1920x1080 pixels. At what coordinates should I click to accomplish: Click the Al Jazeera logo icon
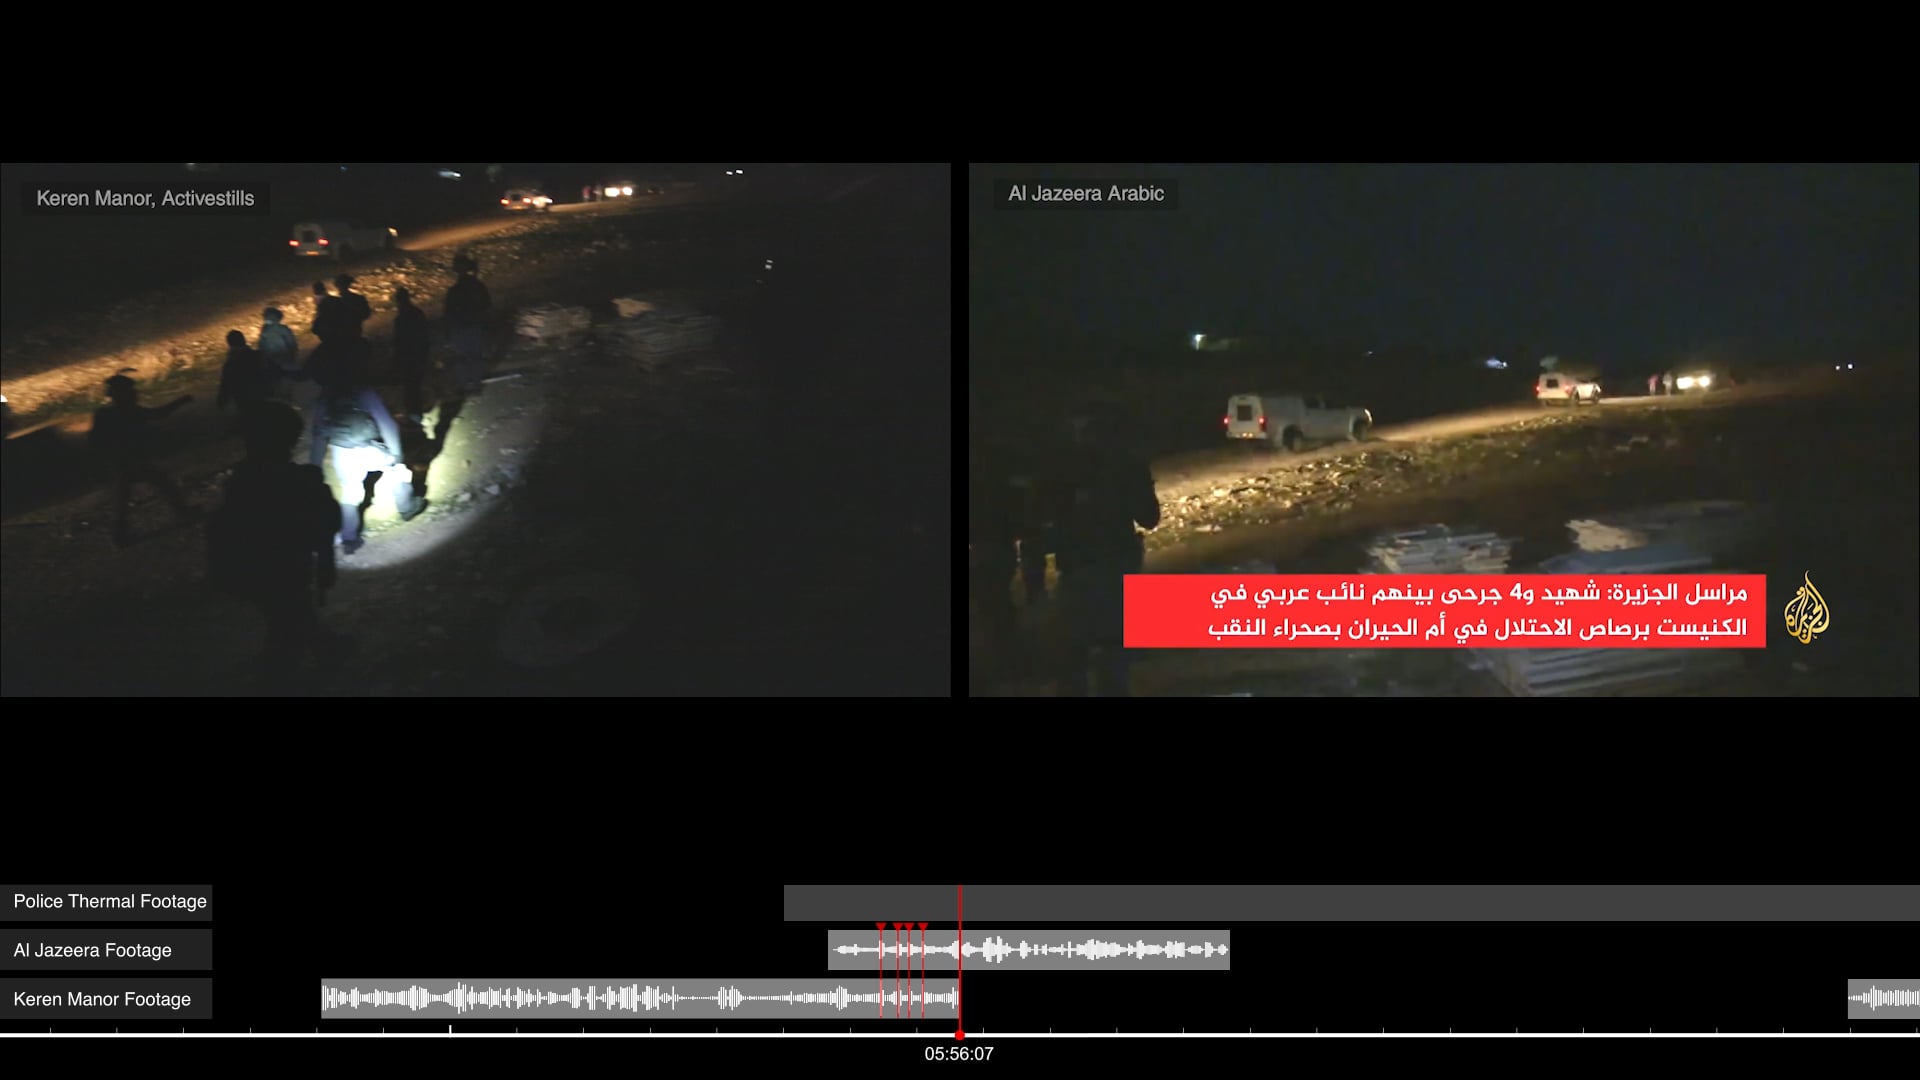[1808, 608]
